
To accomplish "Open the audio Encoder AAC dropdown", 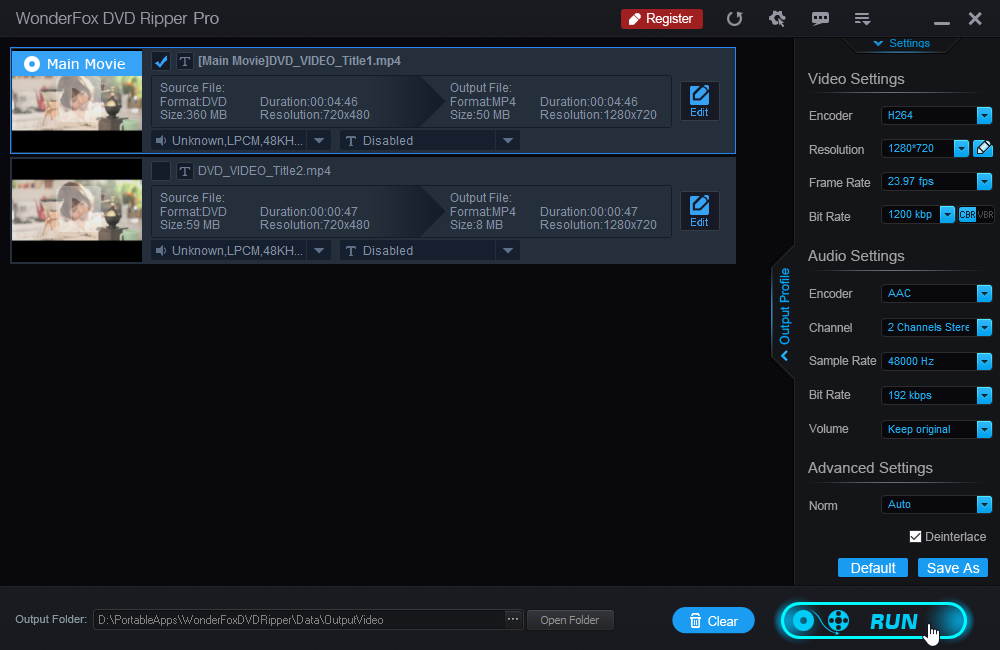I will [984, 293].
